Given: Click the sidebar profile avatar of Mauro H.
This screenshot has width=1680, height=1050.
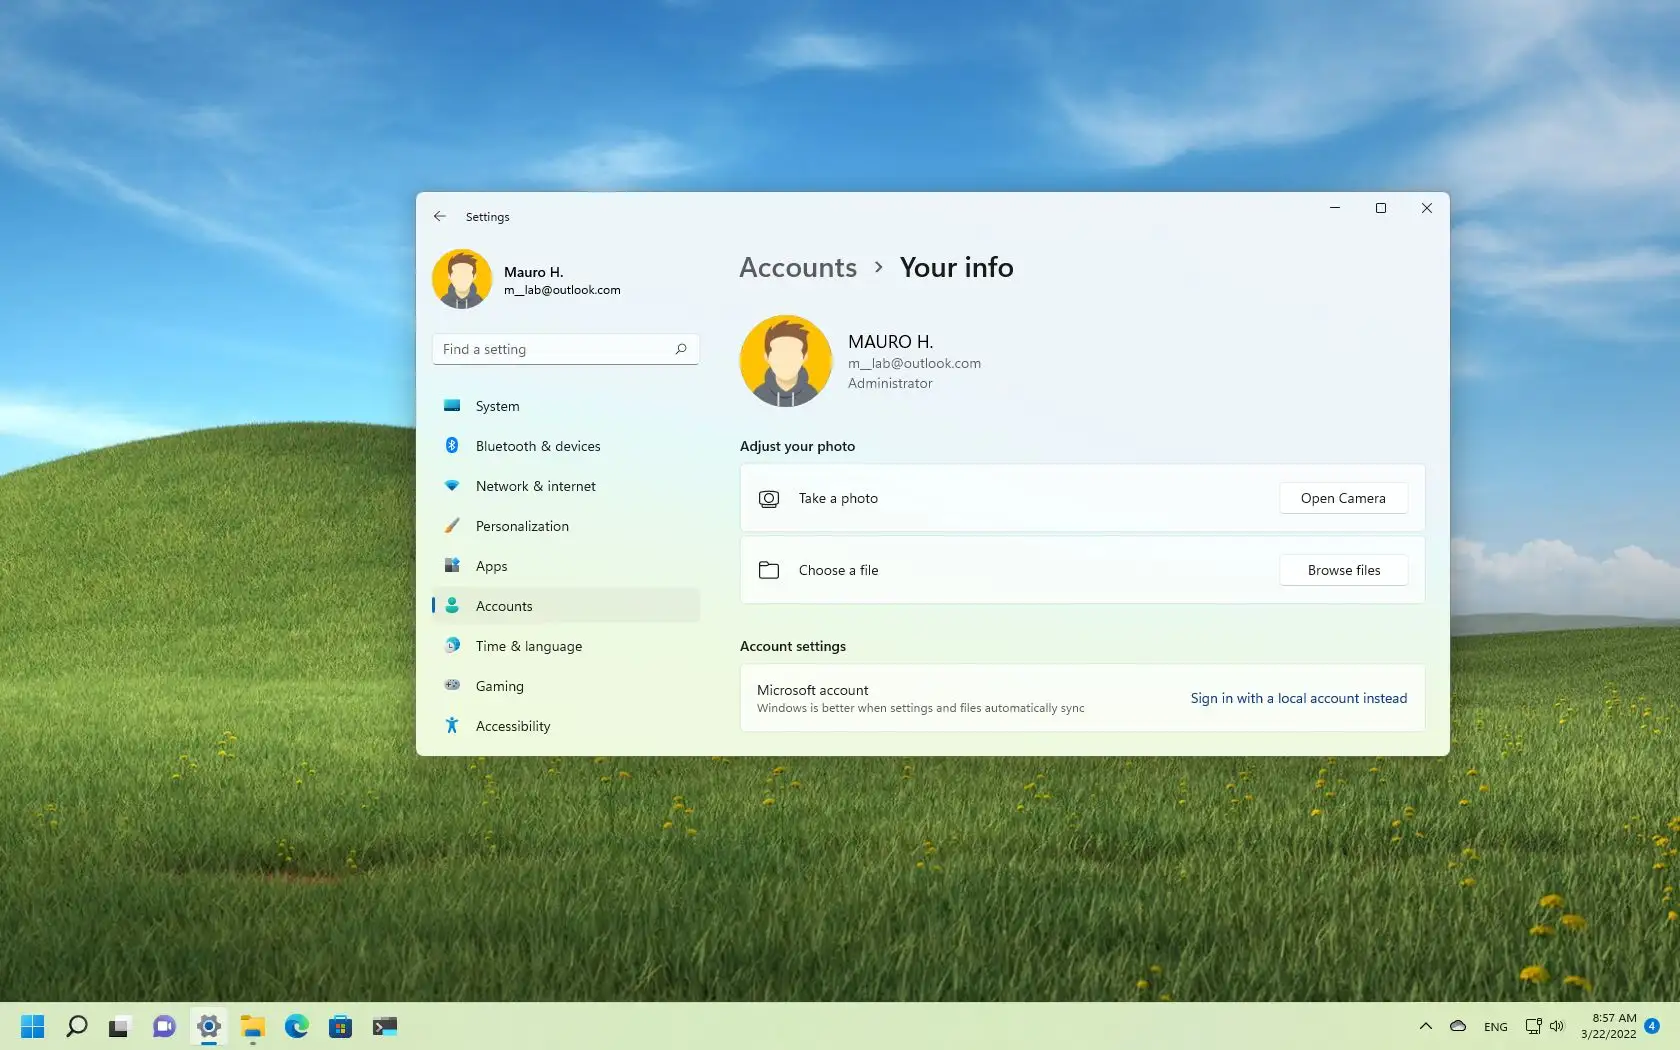Looking at the screenshot, I should point(462,279).
